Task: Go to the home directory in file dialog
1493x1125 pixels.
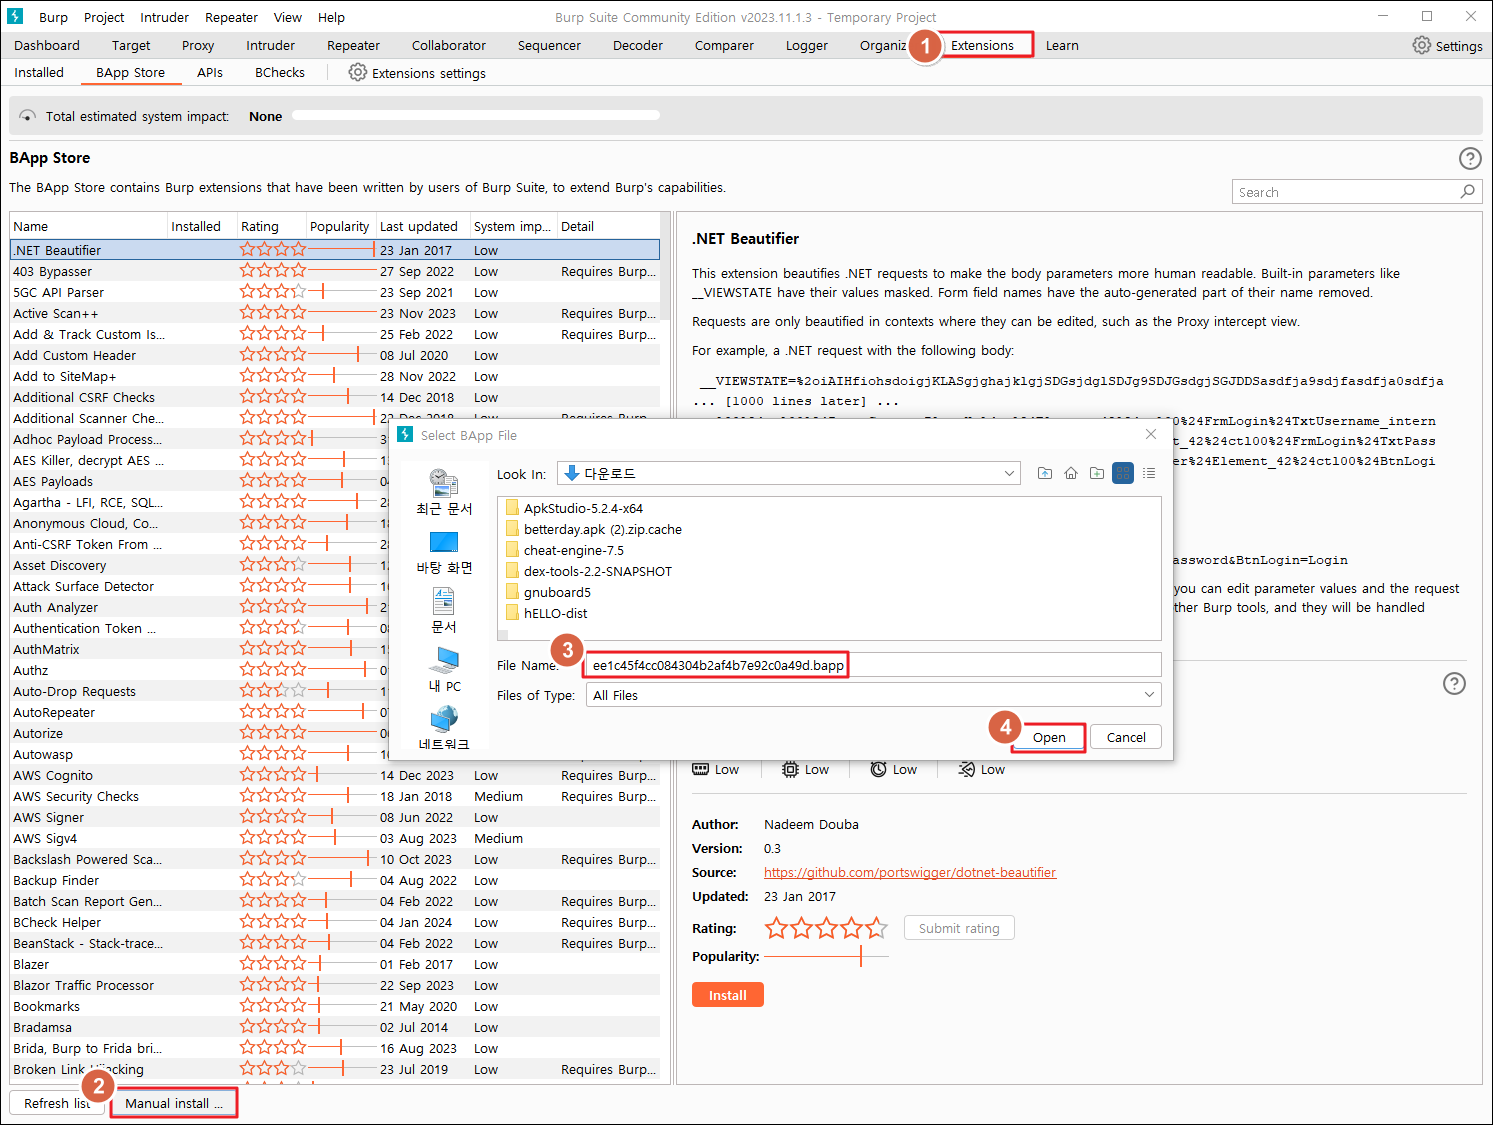Action: [x=1071, y=473]
